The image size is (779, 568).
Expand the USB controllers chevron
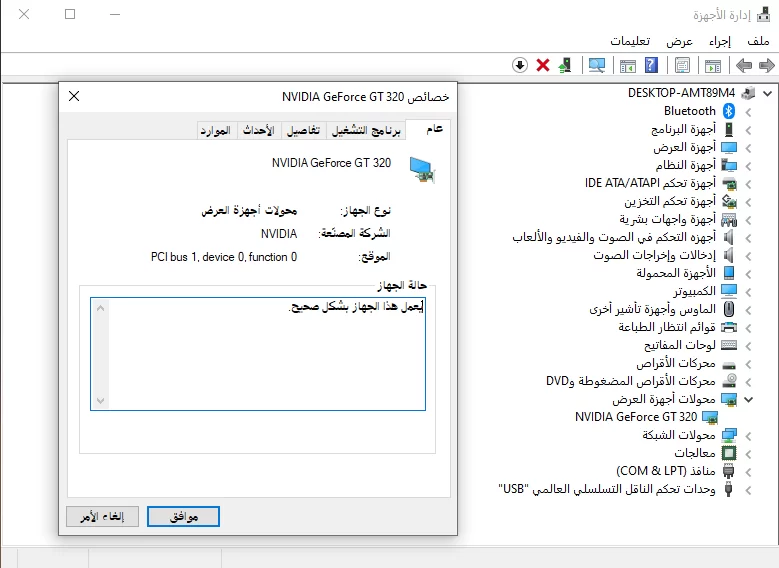[x=749, y=489]
